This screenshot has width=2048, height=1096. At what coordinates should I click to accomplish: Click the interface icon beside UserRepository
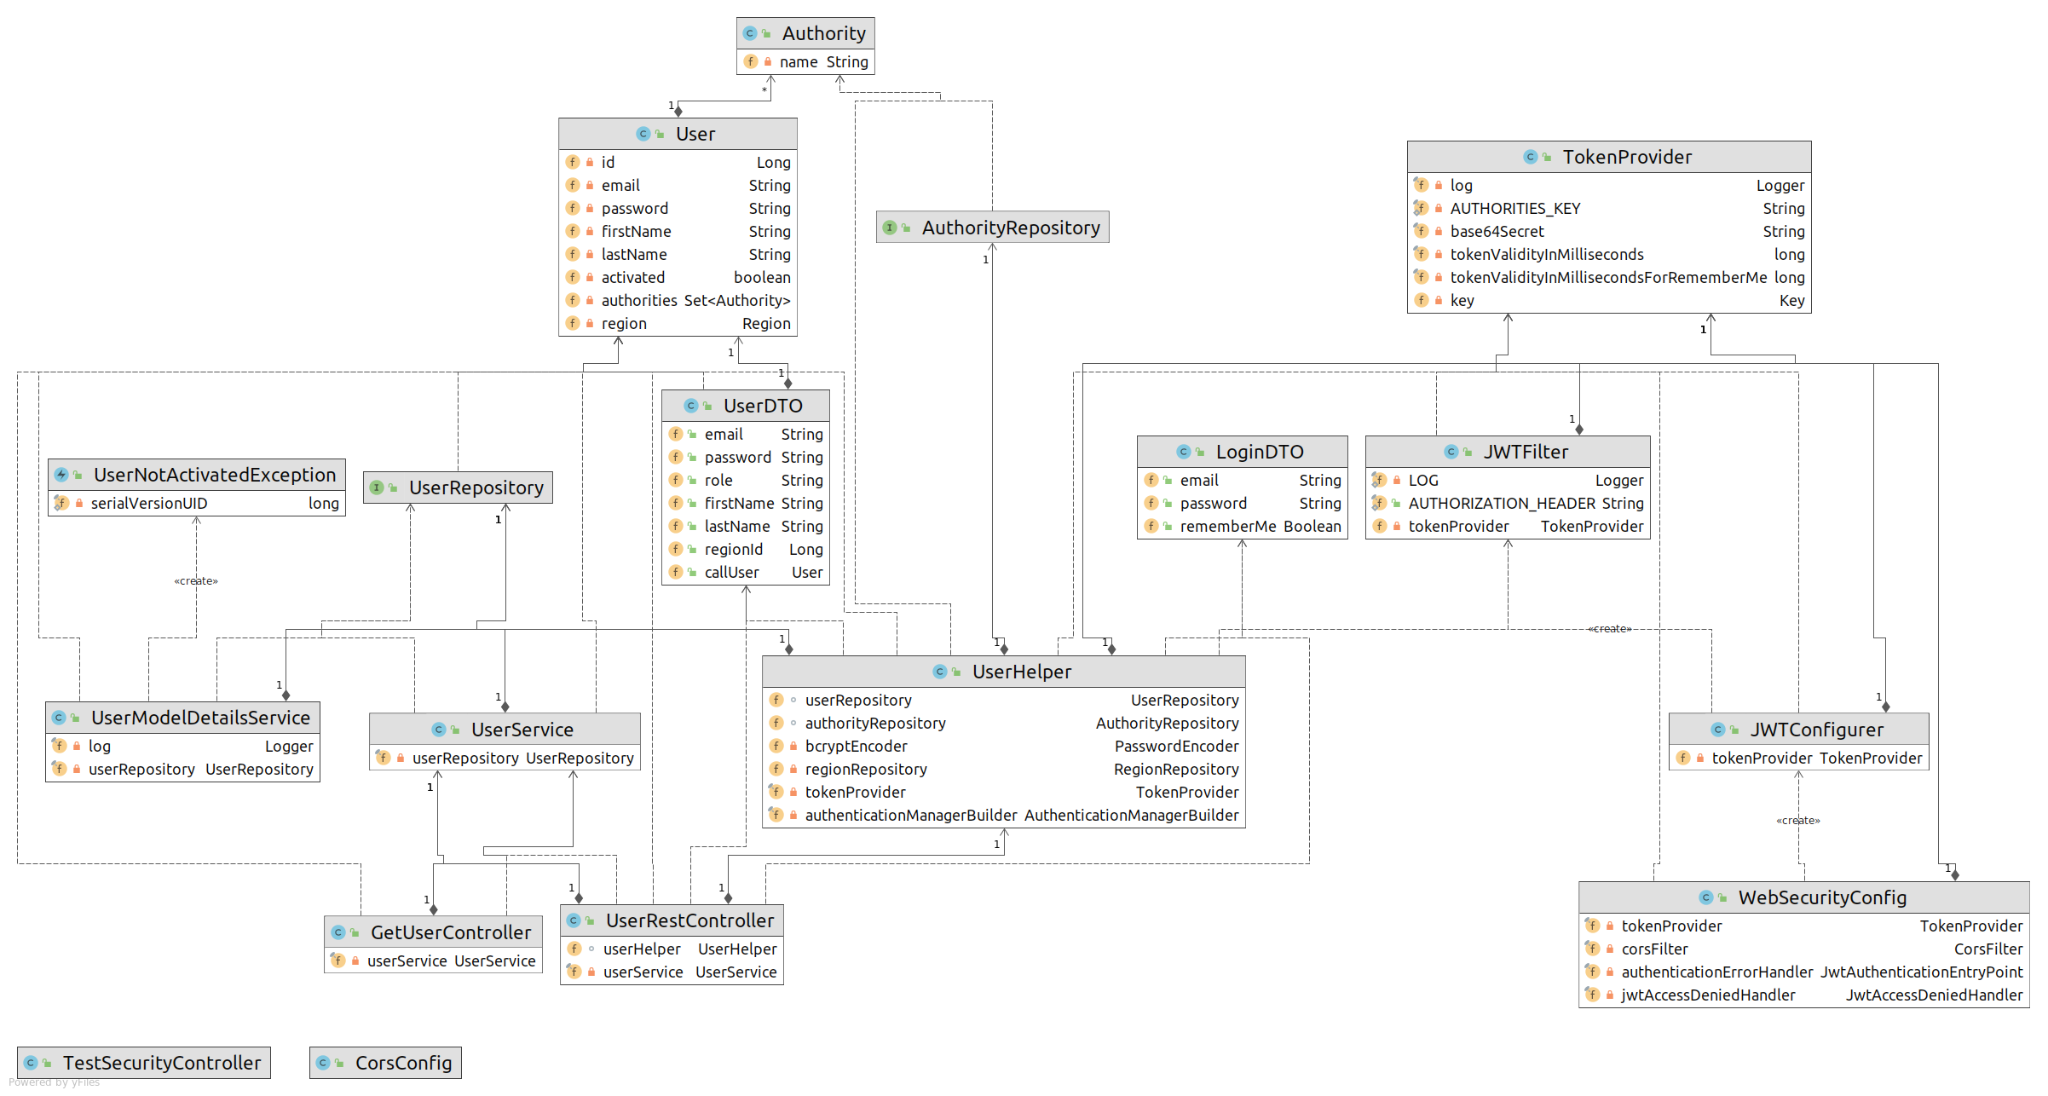tap(377, 488)
